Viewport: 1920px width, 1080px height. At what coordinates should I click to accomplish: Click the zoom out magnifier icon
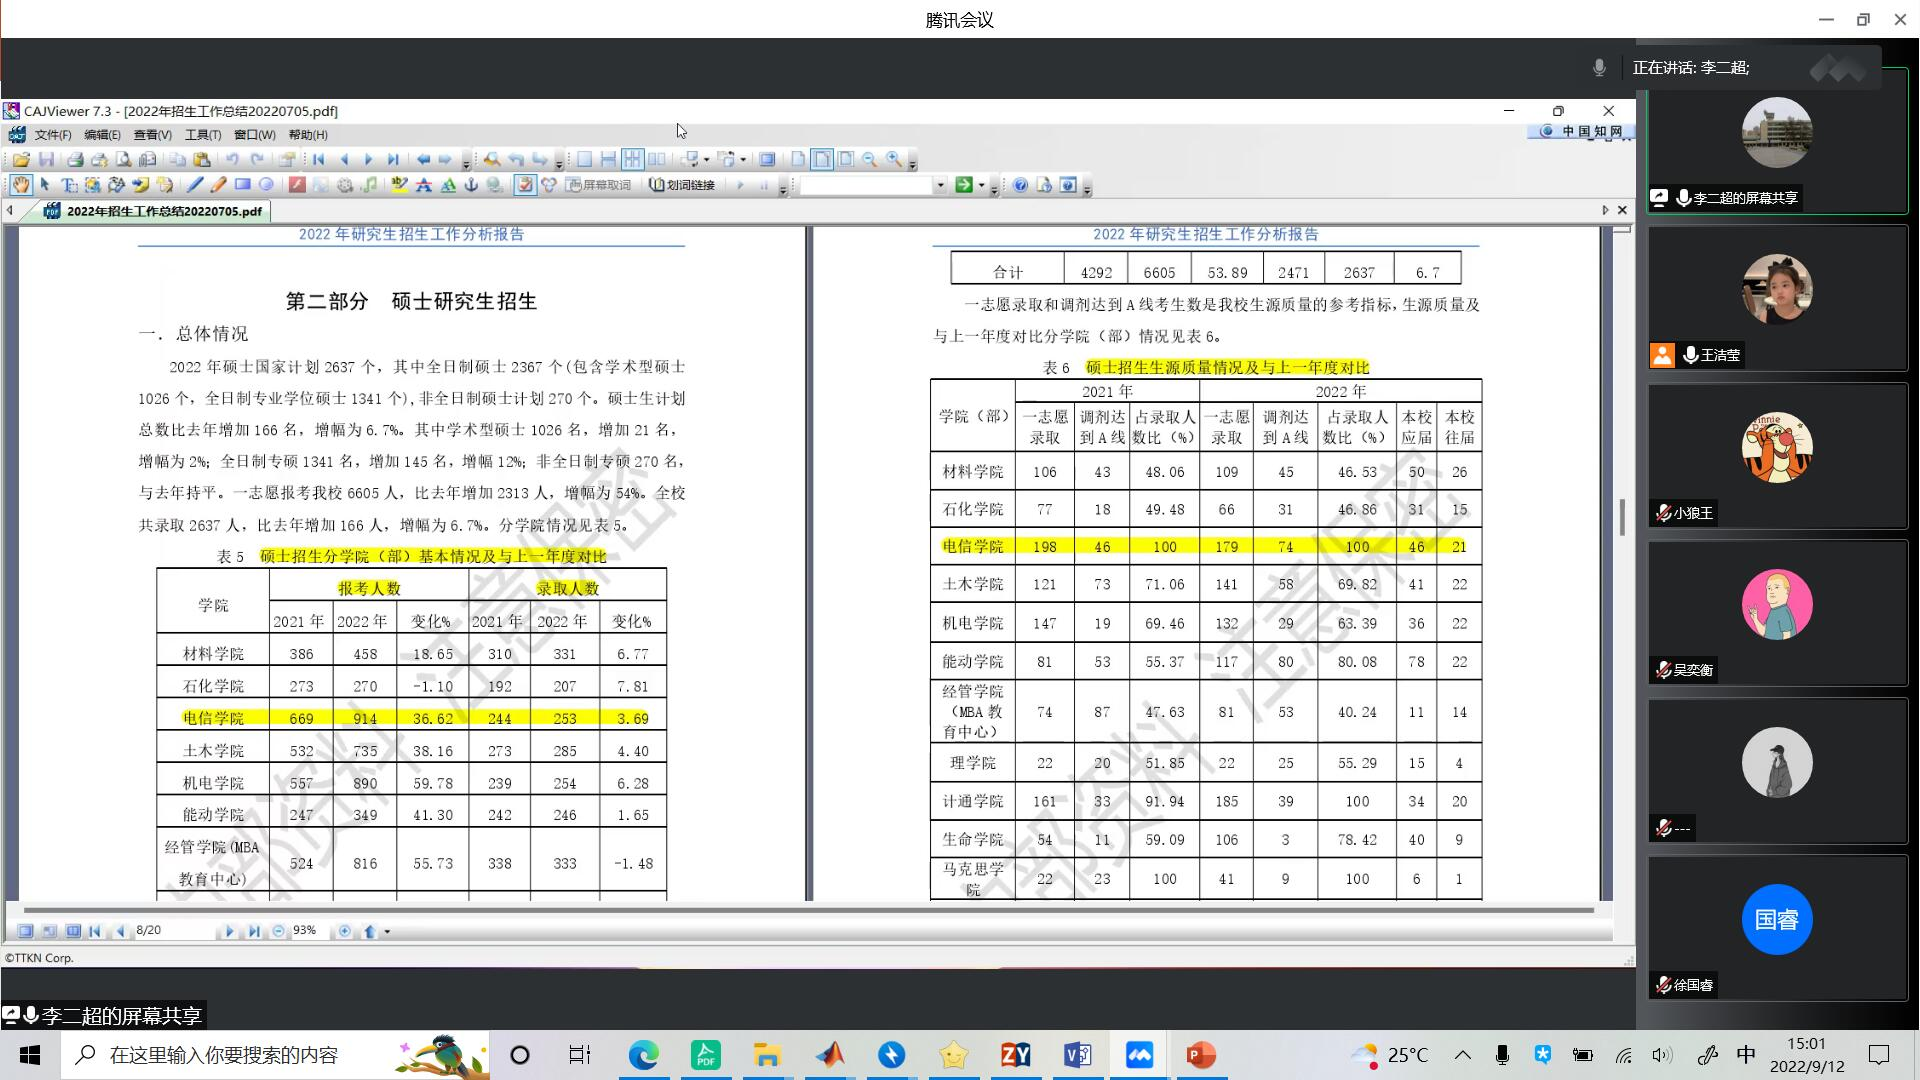[869, 160]
